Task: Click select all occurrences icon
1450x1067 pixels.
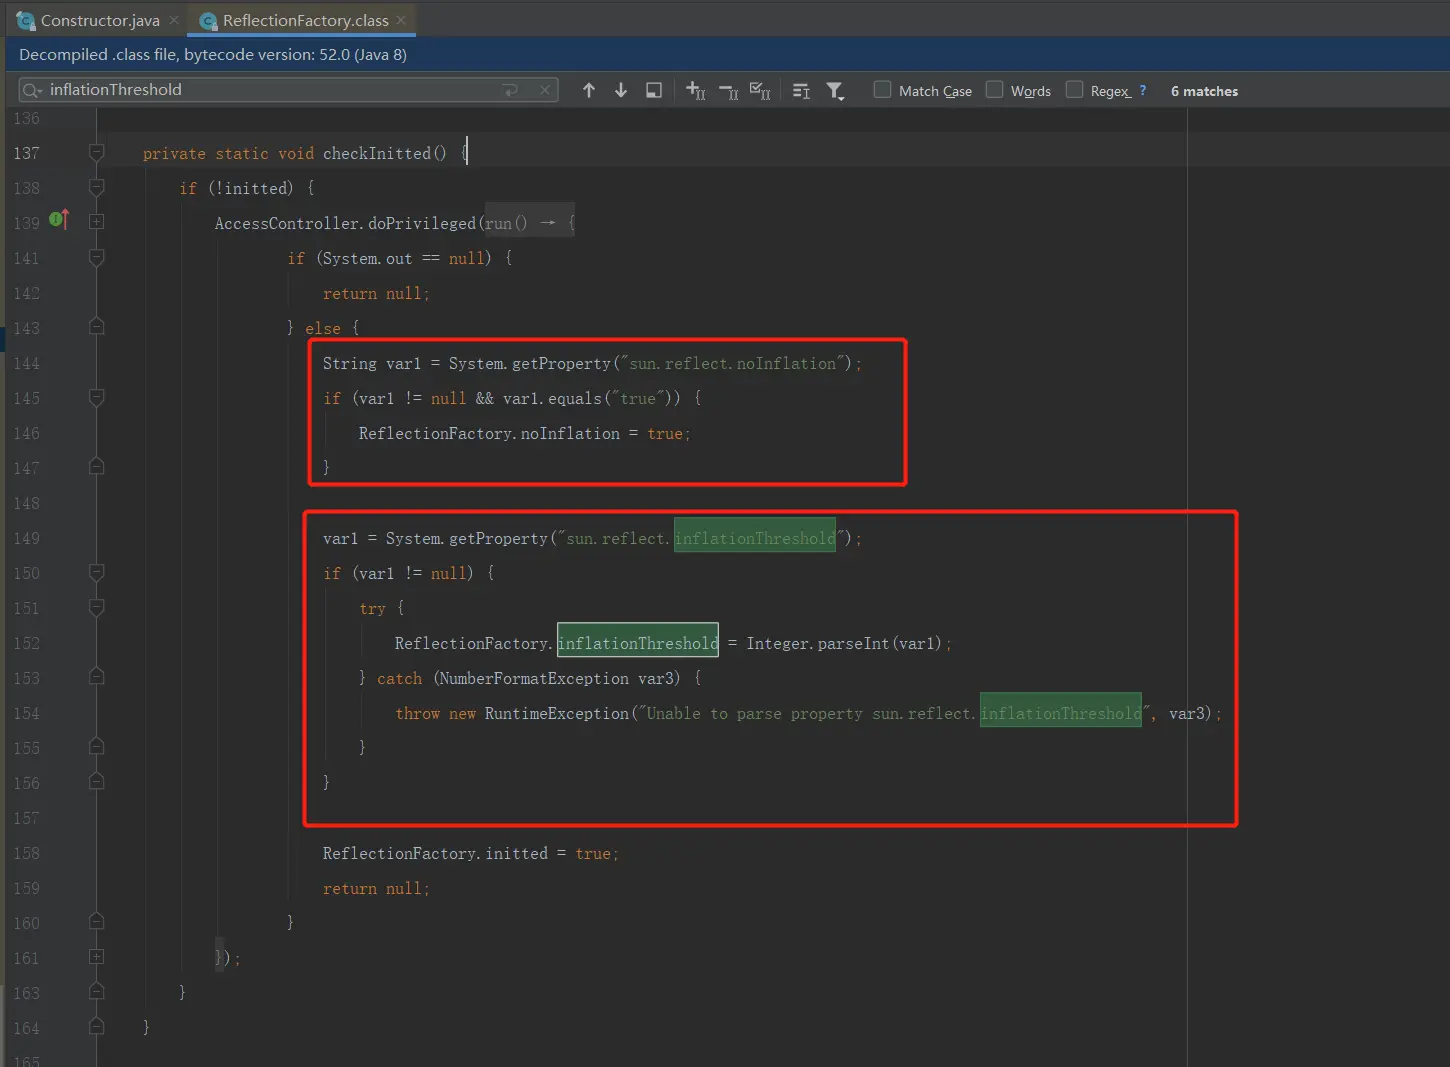Action: [x=760, y=91]
